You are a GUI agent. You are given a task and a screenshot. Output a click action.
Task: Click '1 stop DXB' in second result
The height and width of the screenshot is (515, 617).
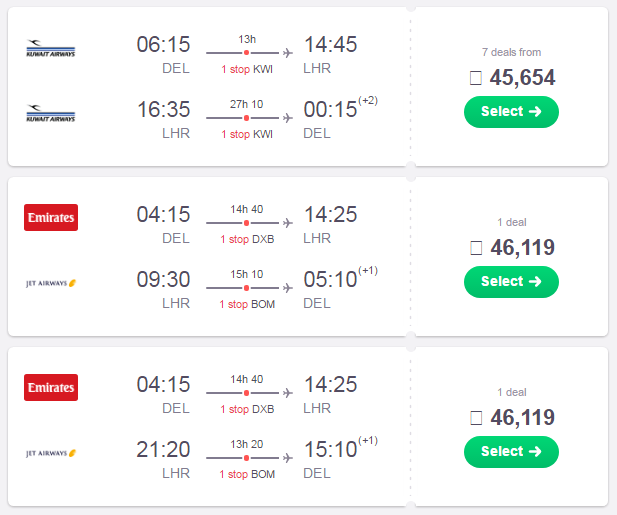tap(247, 239)
